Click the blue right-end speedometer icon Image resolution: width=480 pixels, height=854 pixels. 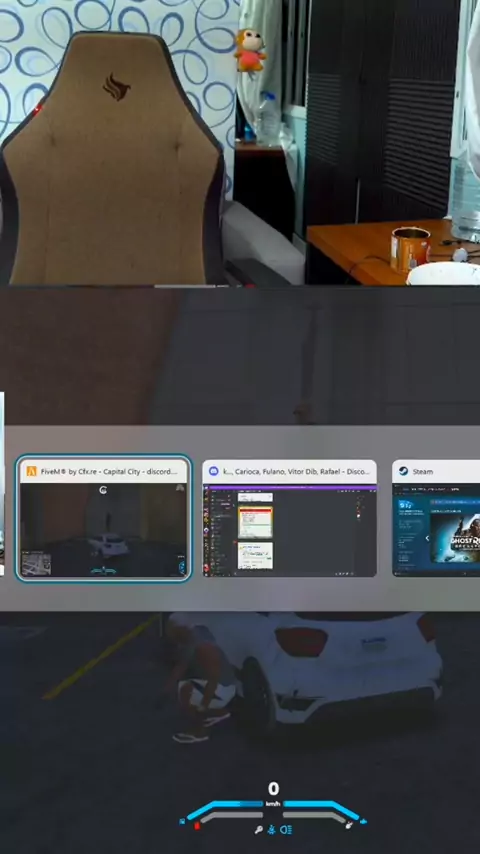coord(363,821)
